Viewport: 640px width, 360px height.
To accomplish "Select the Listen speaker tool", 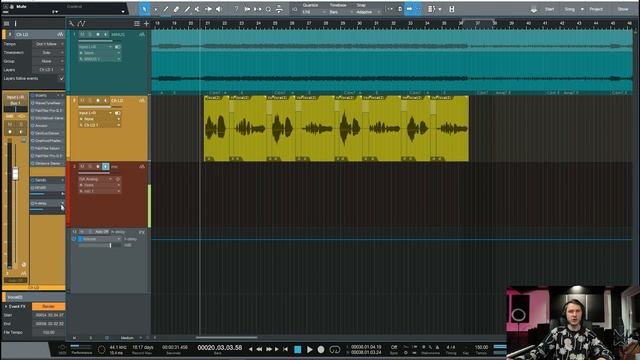I will click(x=219, y=9).
